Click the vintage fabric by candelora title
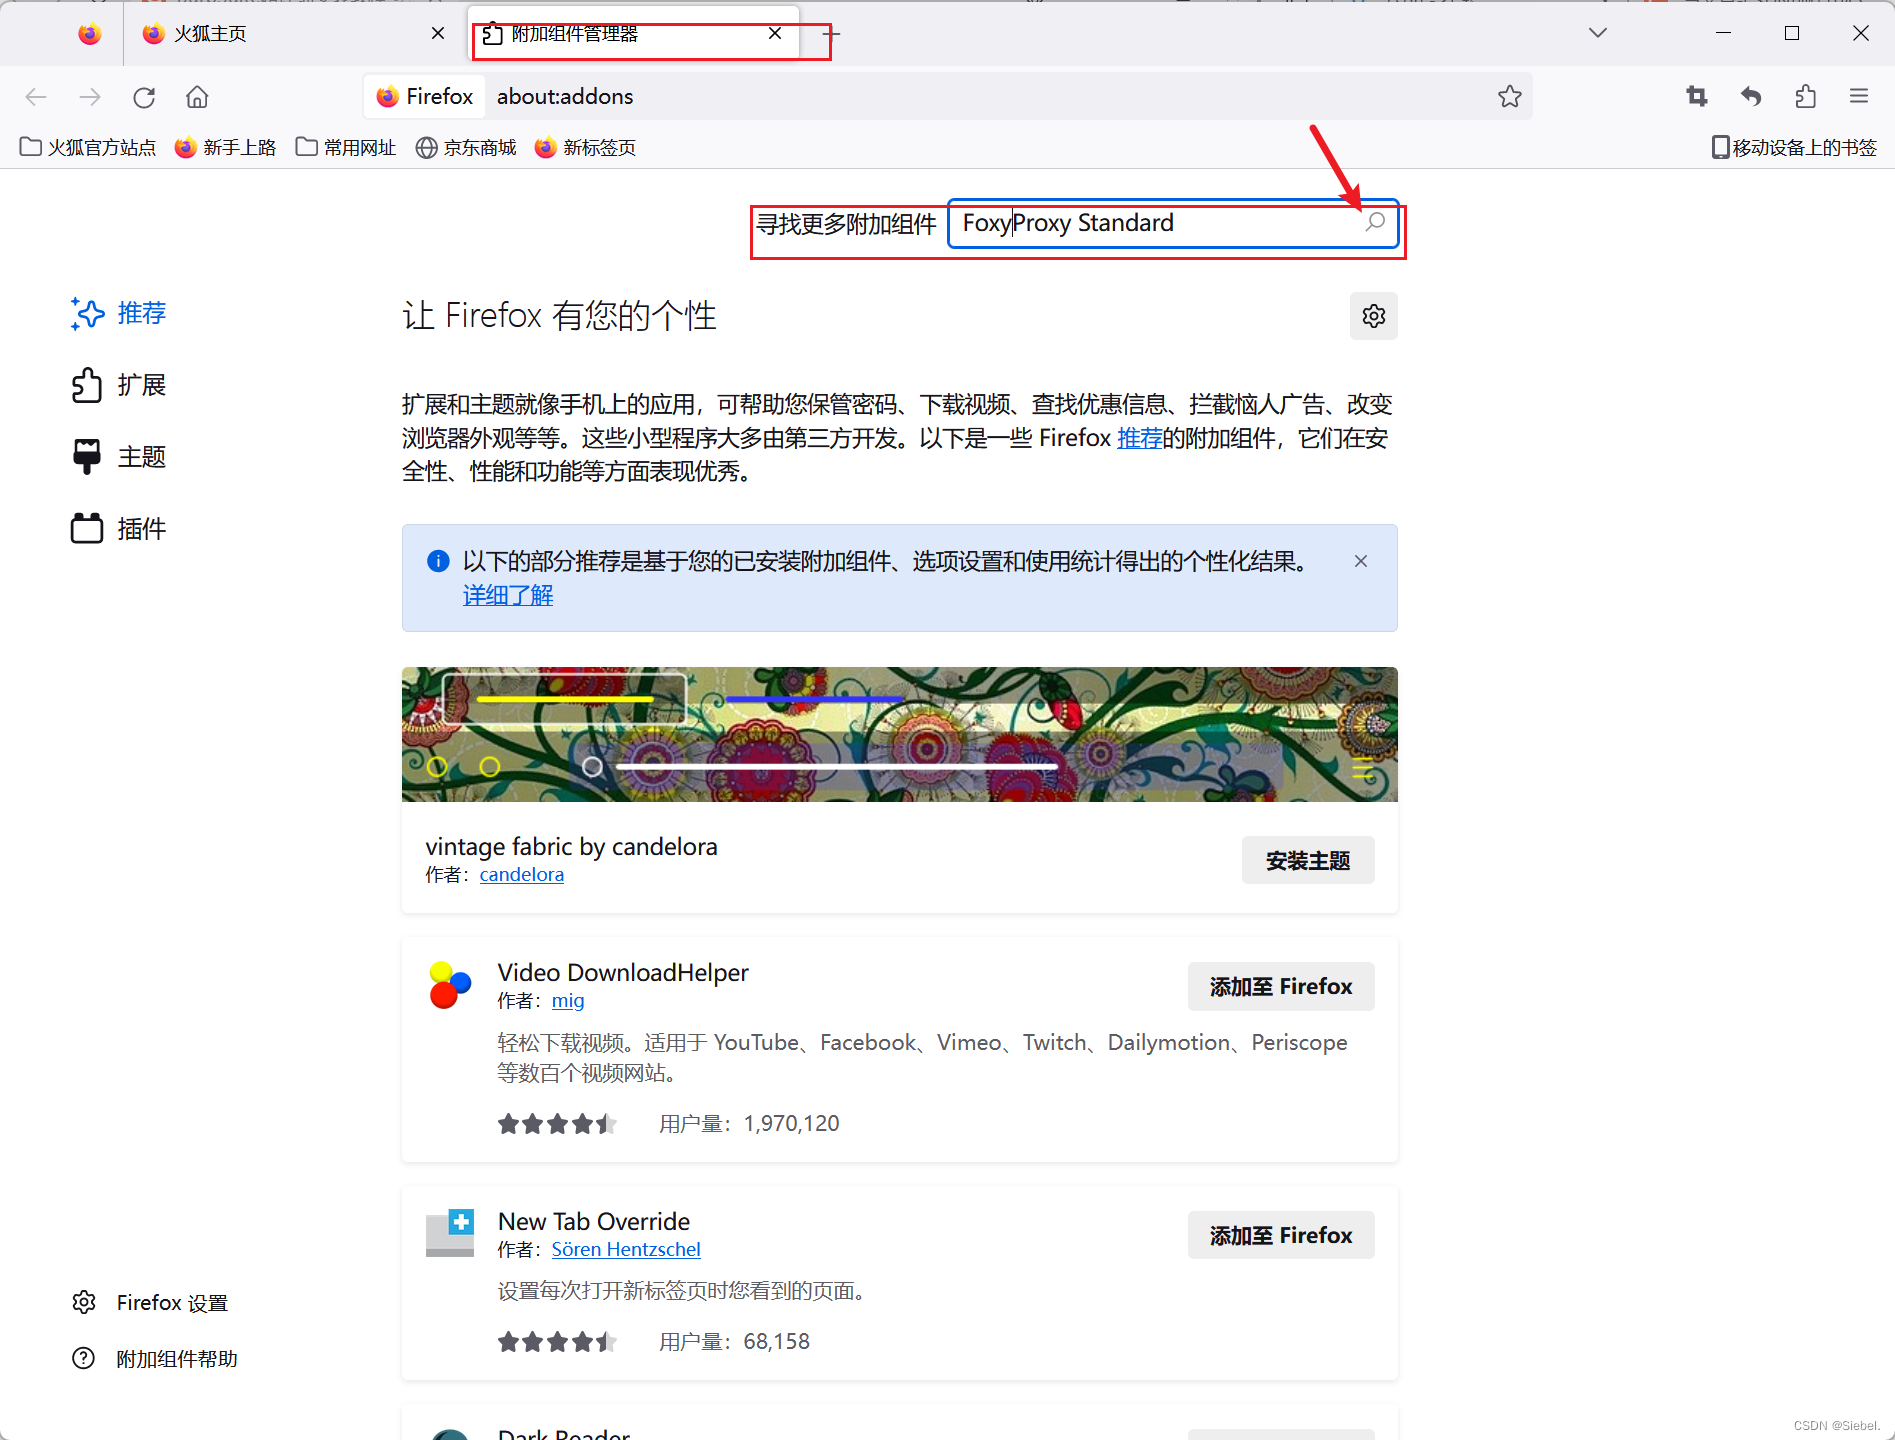The width and height of the screenshot is (1895, 1440). pyautogui.click(x=571, y=846)
